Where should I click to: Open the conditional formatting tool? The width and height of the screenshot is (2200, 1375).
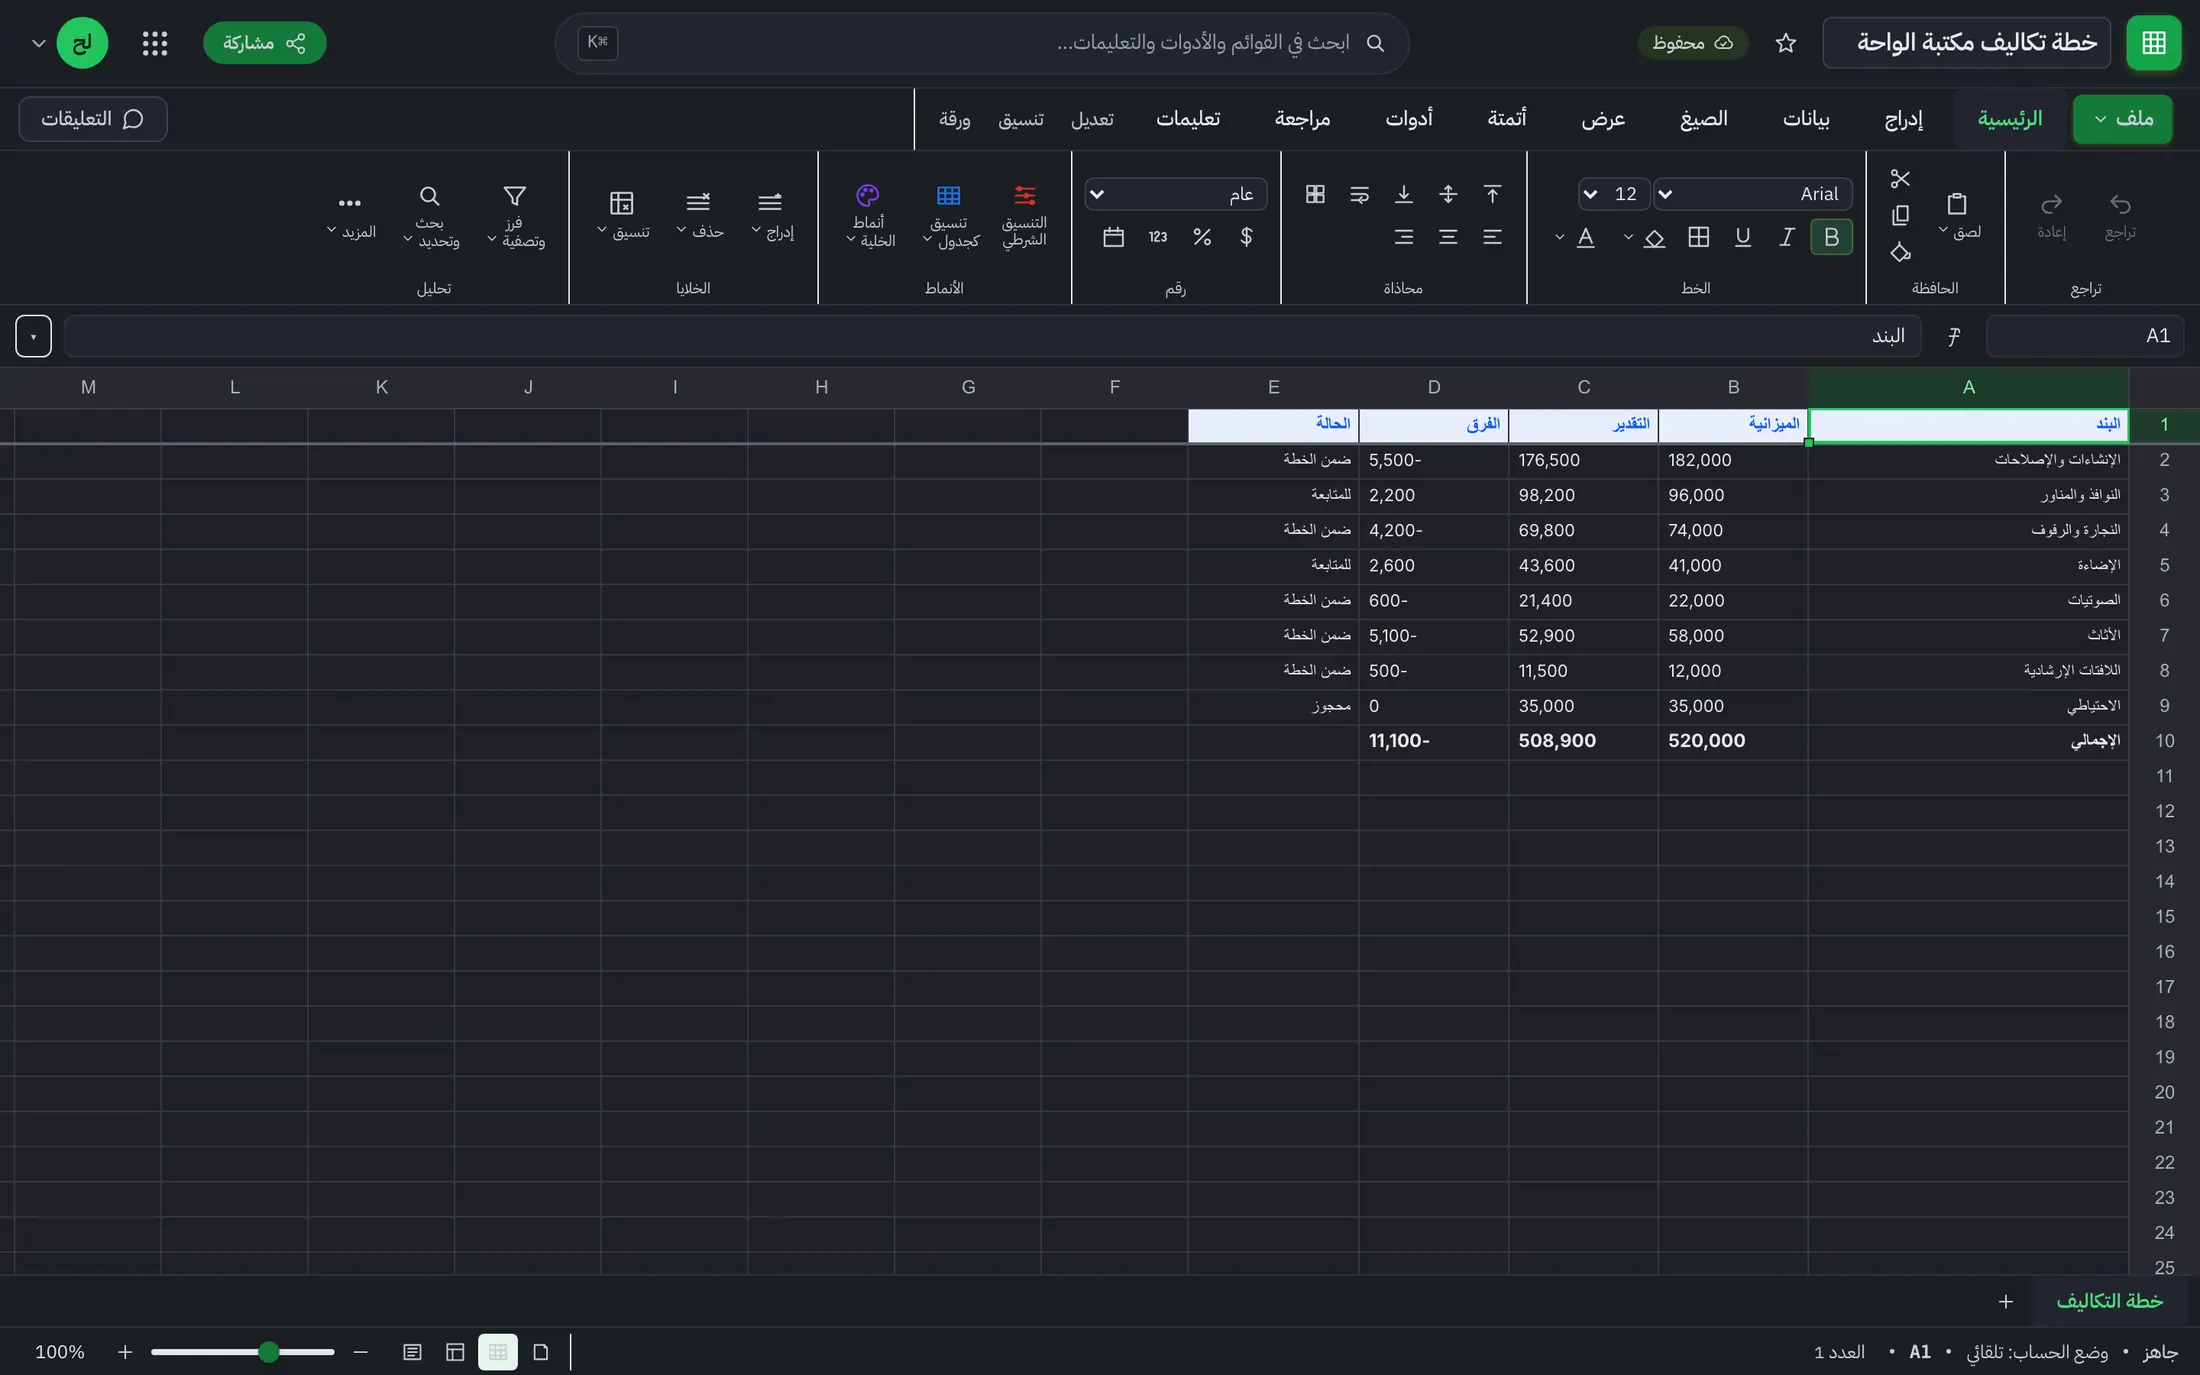(1024, 215)
